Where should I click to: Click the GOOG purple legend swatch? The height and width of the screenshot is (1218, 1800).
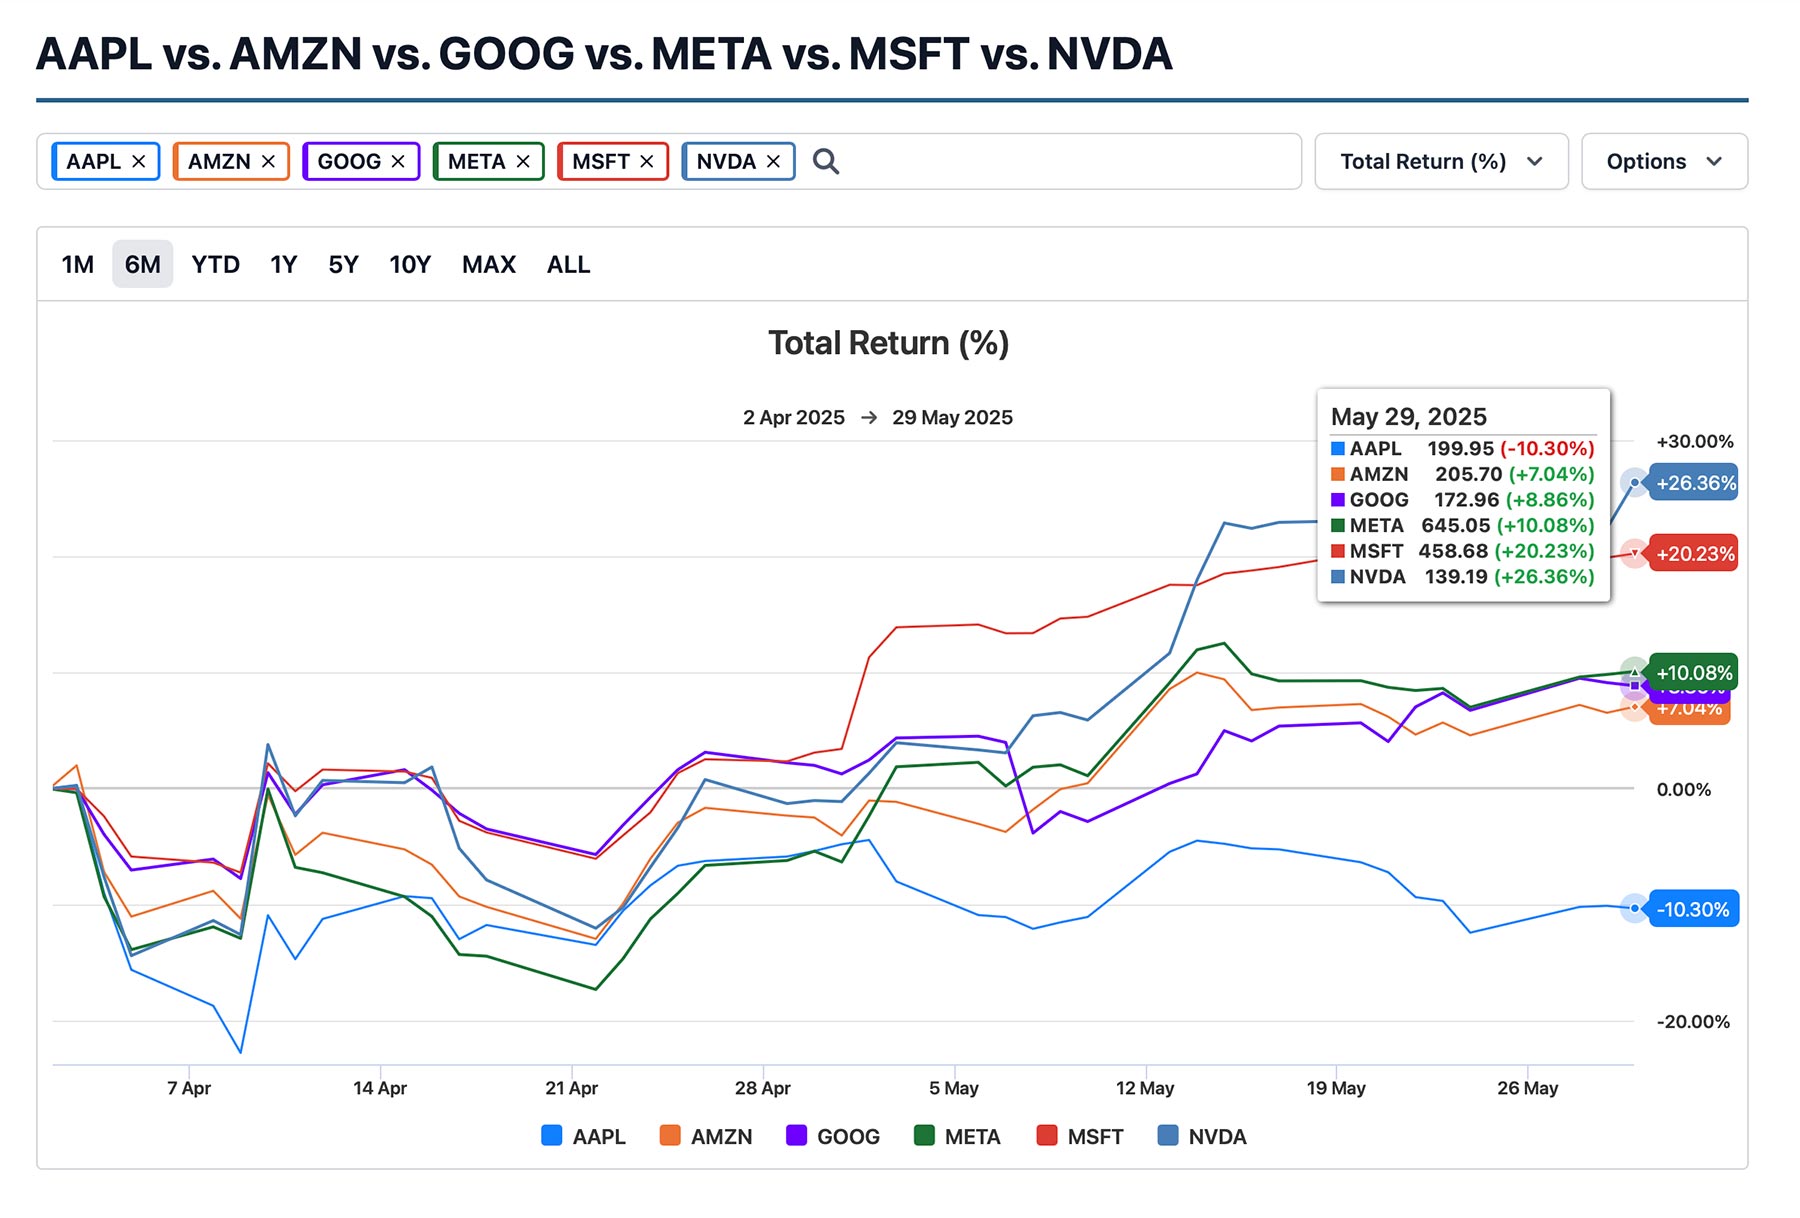pyautogui.click(x=796, y=1135)
